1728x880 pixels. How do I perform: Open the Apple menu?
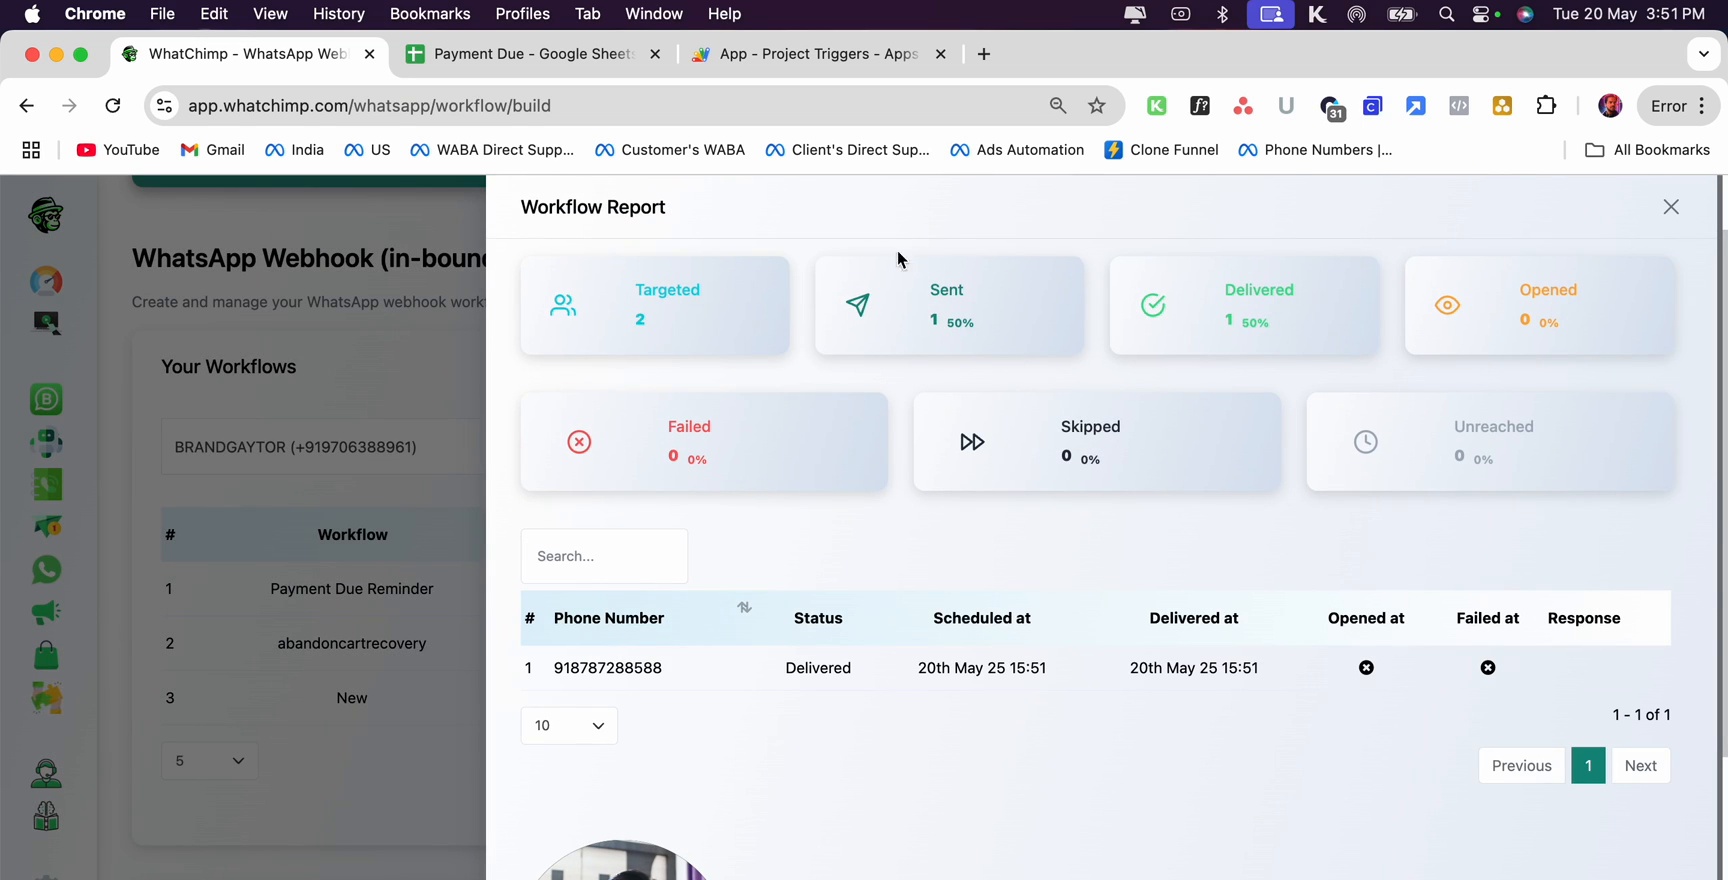point(32,14)
